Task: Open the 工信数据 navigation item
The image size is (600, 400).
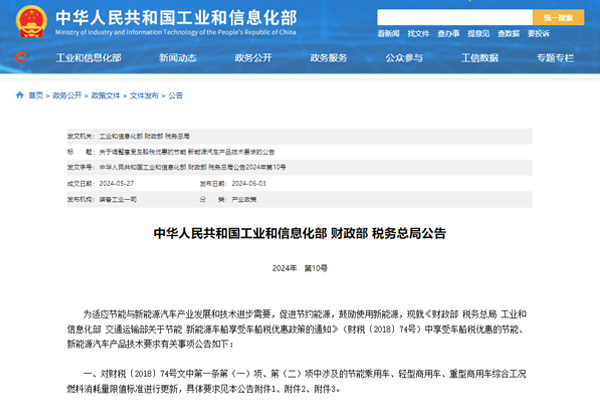Action: (480, 58)
